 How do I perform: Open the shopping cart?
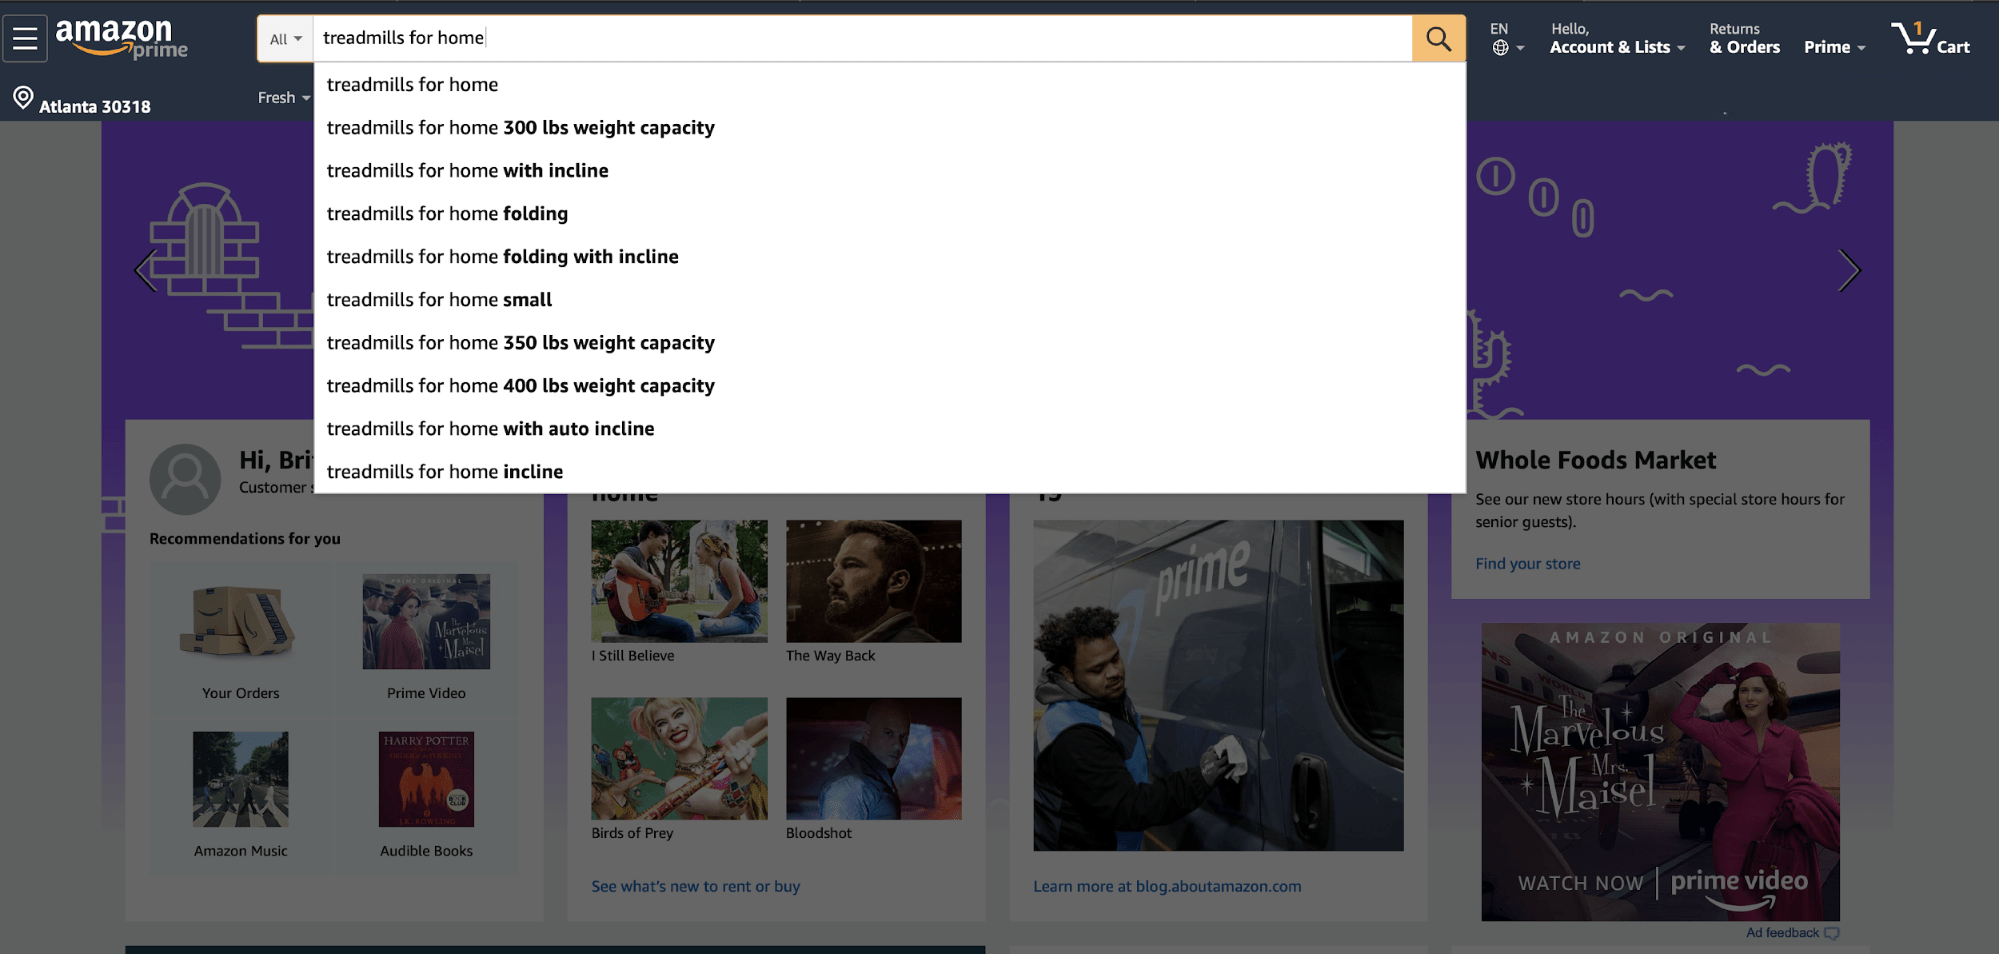(x=1930, y=39)
